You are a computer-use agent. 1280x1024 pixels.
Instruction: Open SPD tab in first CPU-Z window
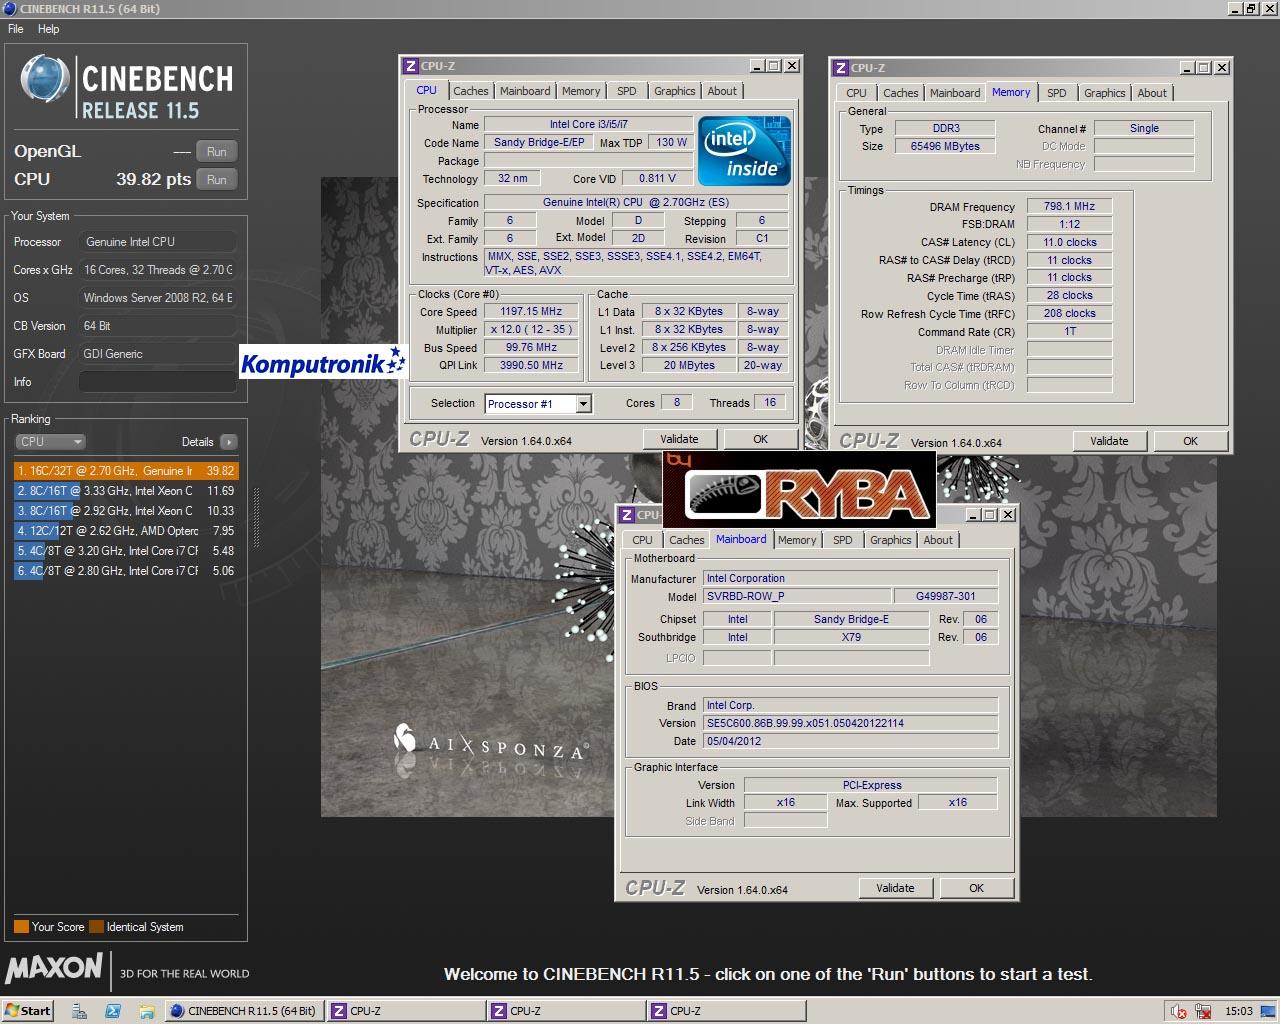pyautogui.click(x=627, y=91)
